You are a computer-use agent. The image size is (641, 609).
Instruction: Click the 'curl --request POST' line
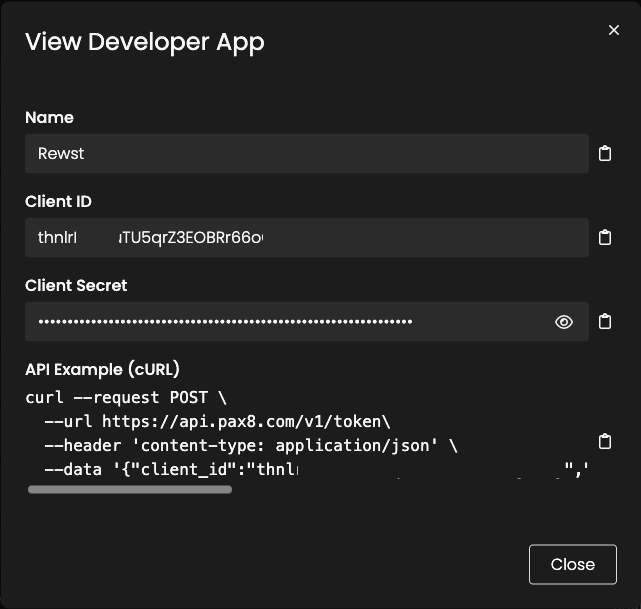(x=126, y=397)
